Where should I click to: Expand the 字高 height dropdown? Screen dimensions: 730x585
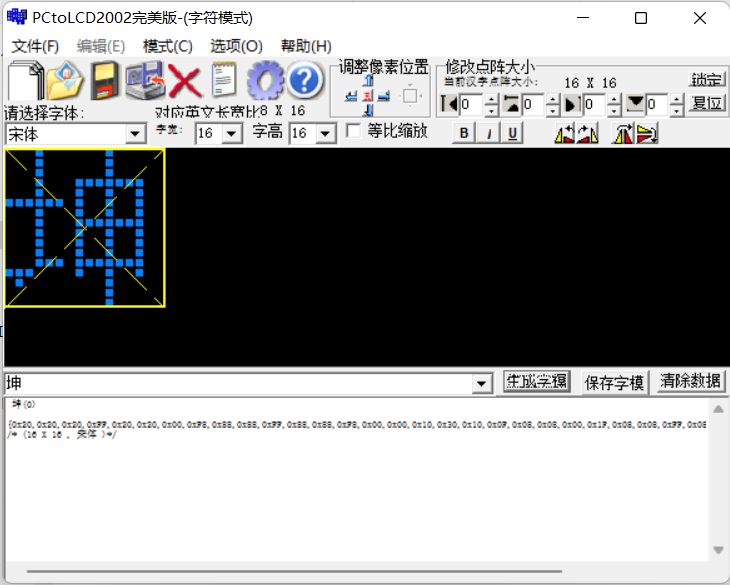326,134
